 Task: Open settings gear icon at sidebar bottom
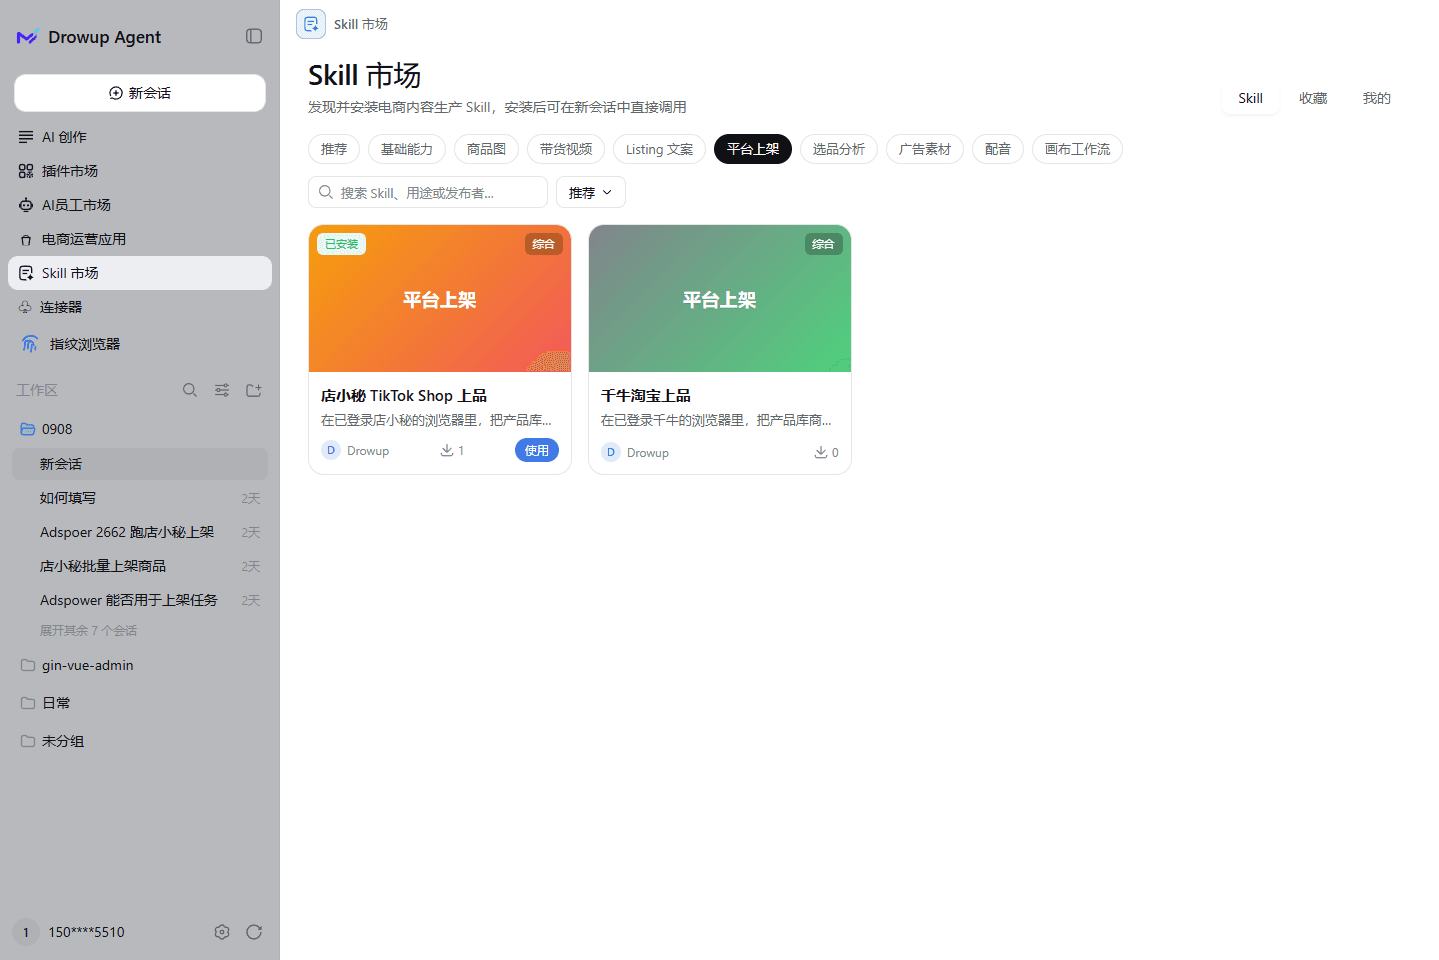(x=222, y=932)
